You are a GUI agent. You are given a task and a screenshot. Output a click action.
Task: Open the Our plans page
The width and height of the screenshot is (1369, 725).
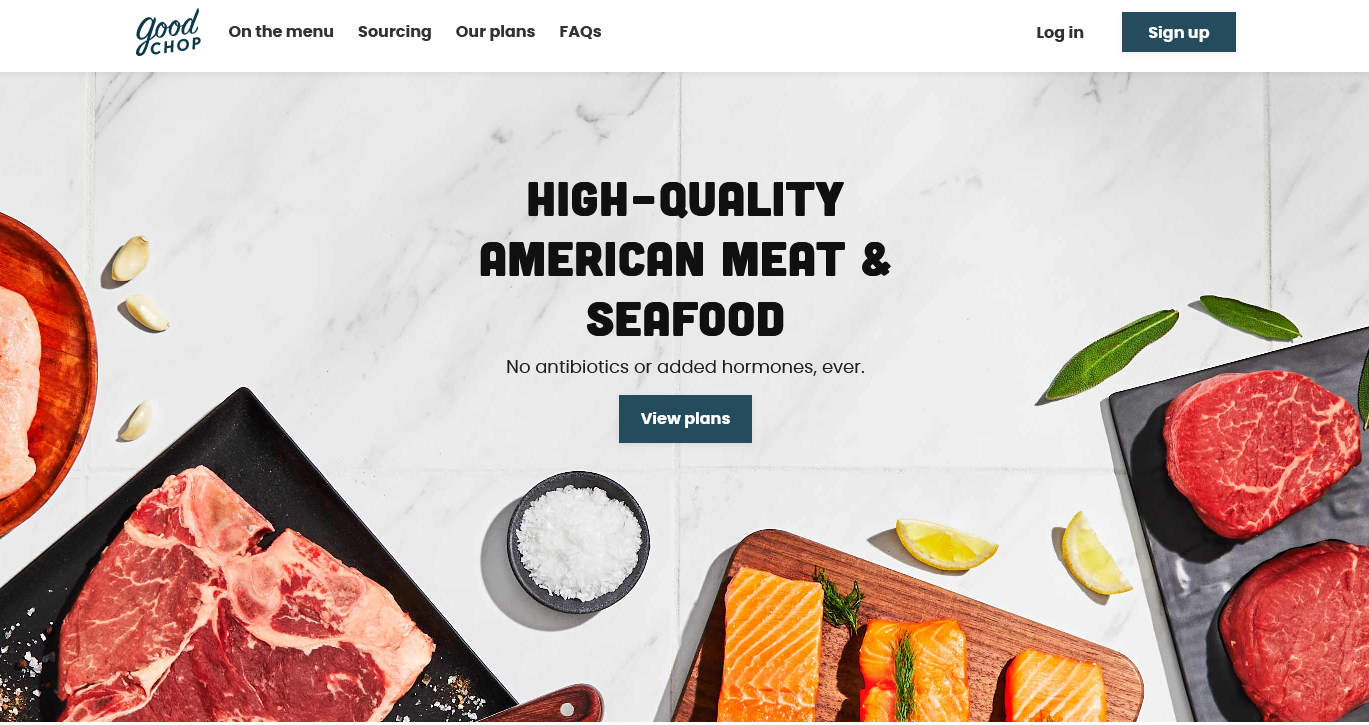coord(495,32)
